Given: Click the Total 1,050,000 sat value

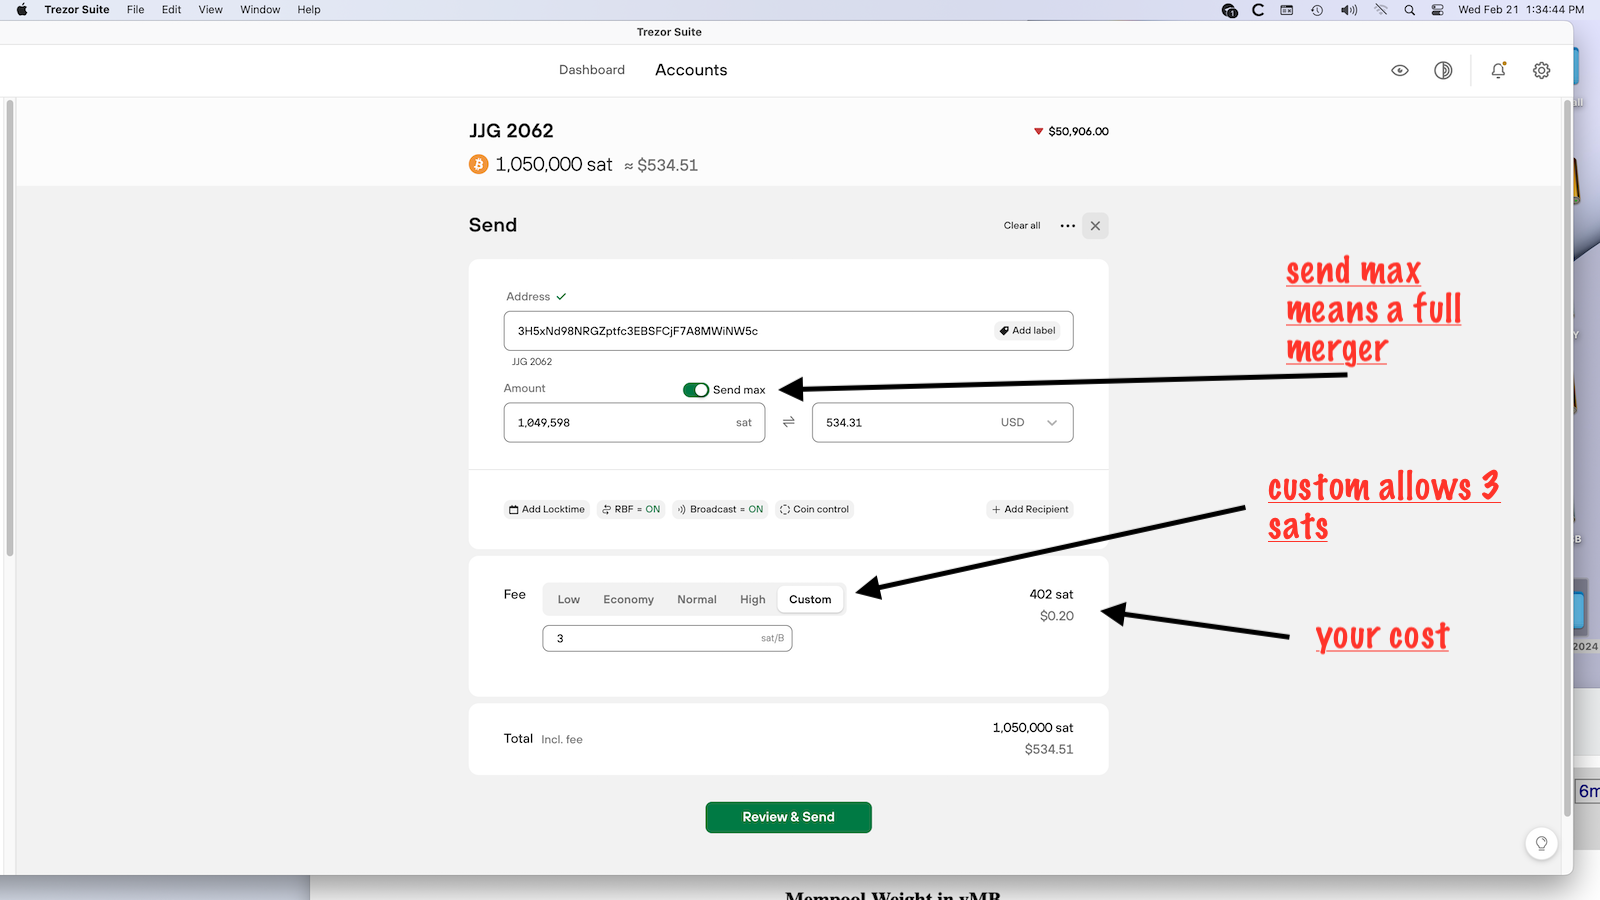Looking at the screenshot, I should [x=1033, y=728].
